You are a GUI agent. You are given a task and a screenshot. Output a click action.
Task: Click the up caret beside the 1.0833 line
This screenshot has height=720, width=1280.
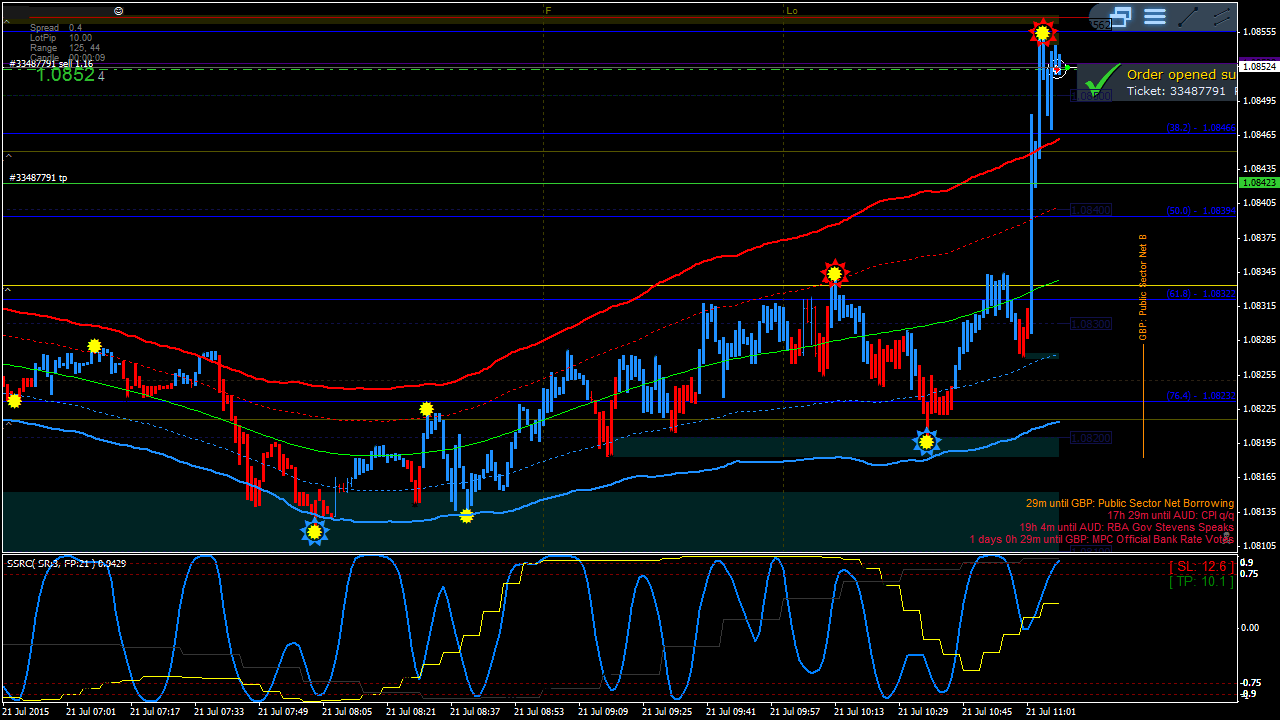[8, 290]
